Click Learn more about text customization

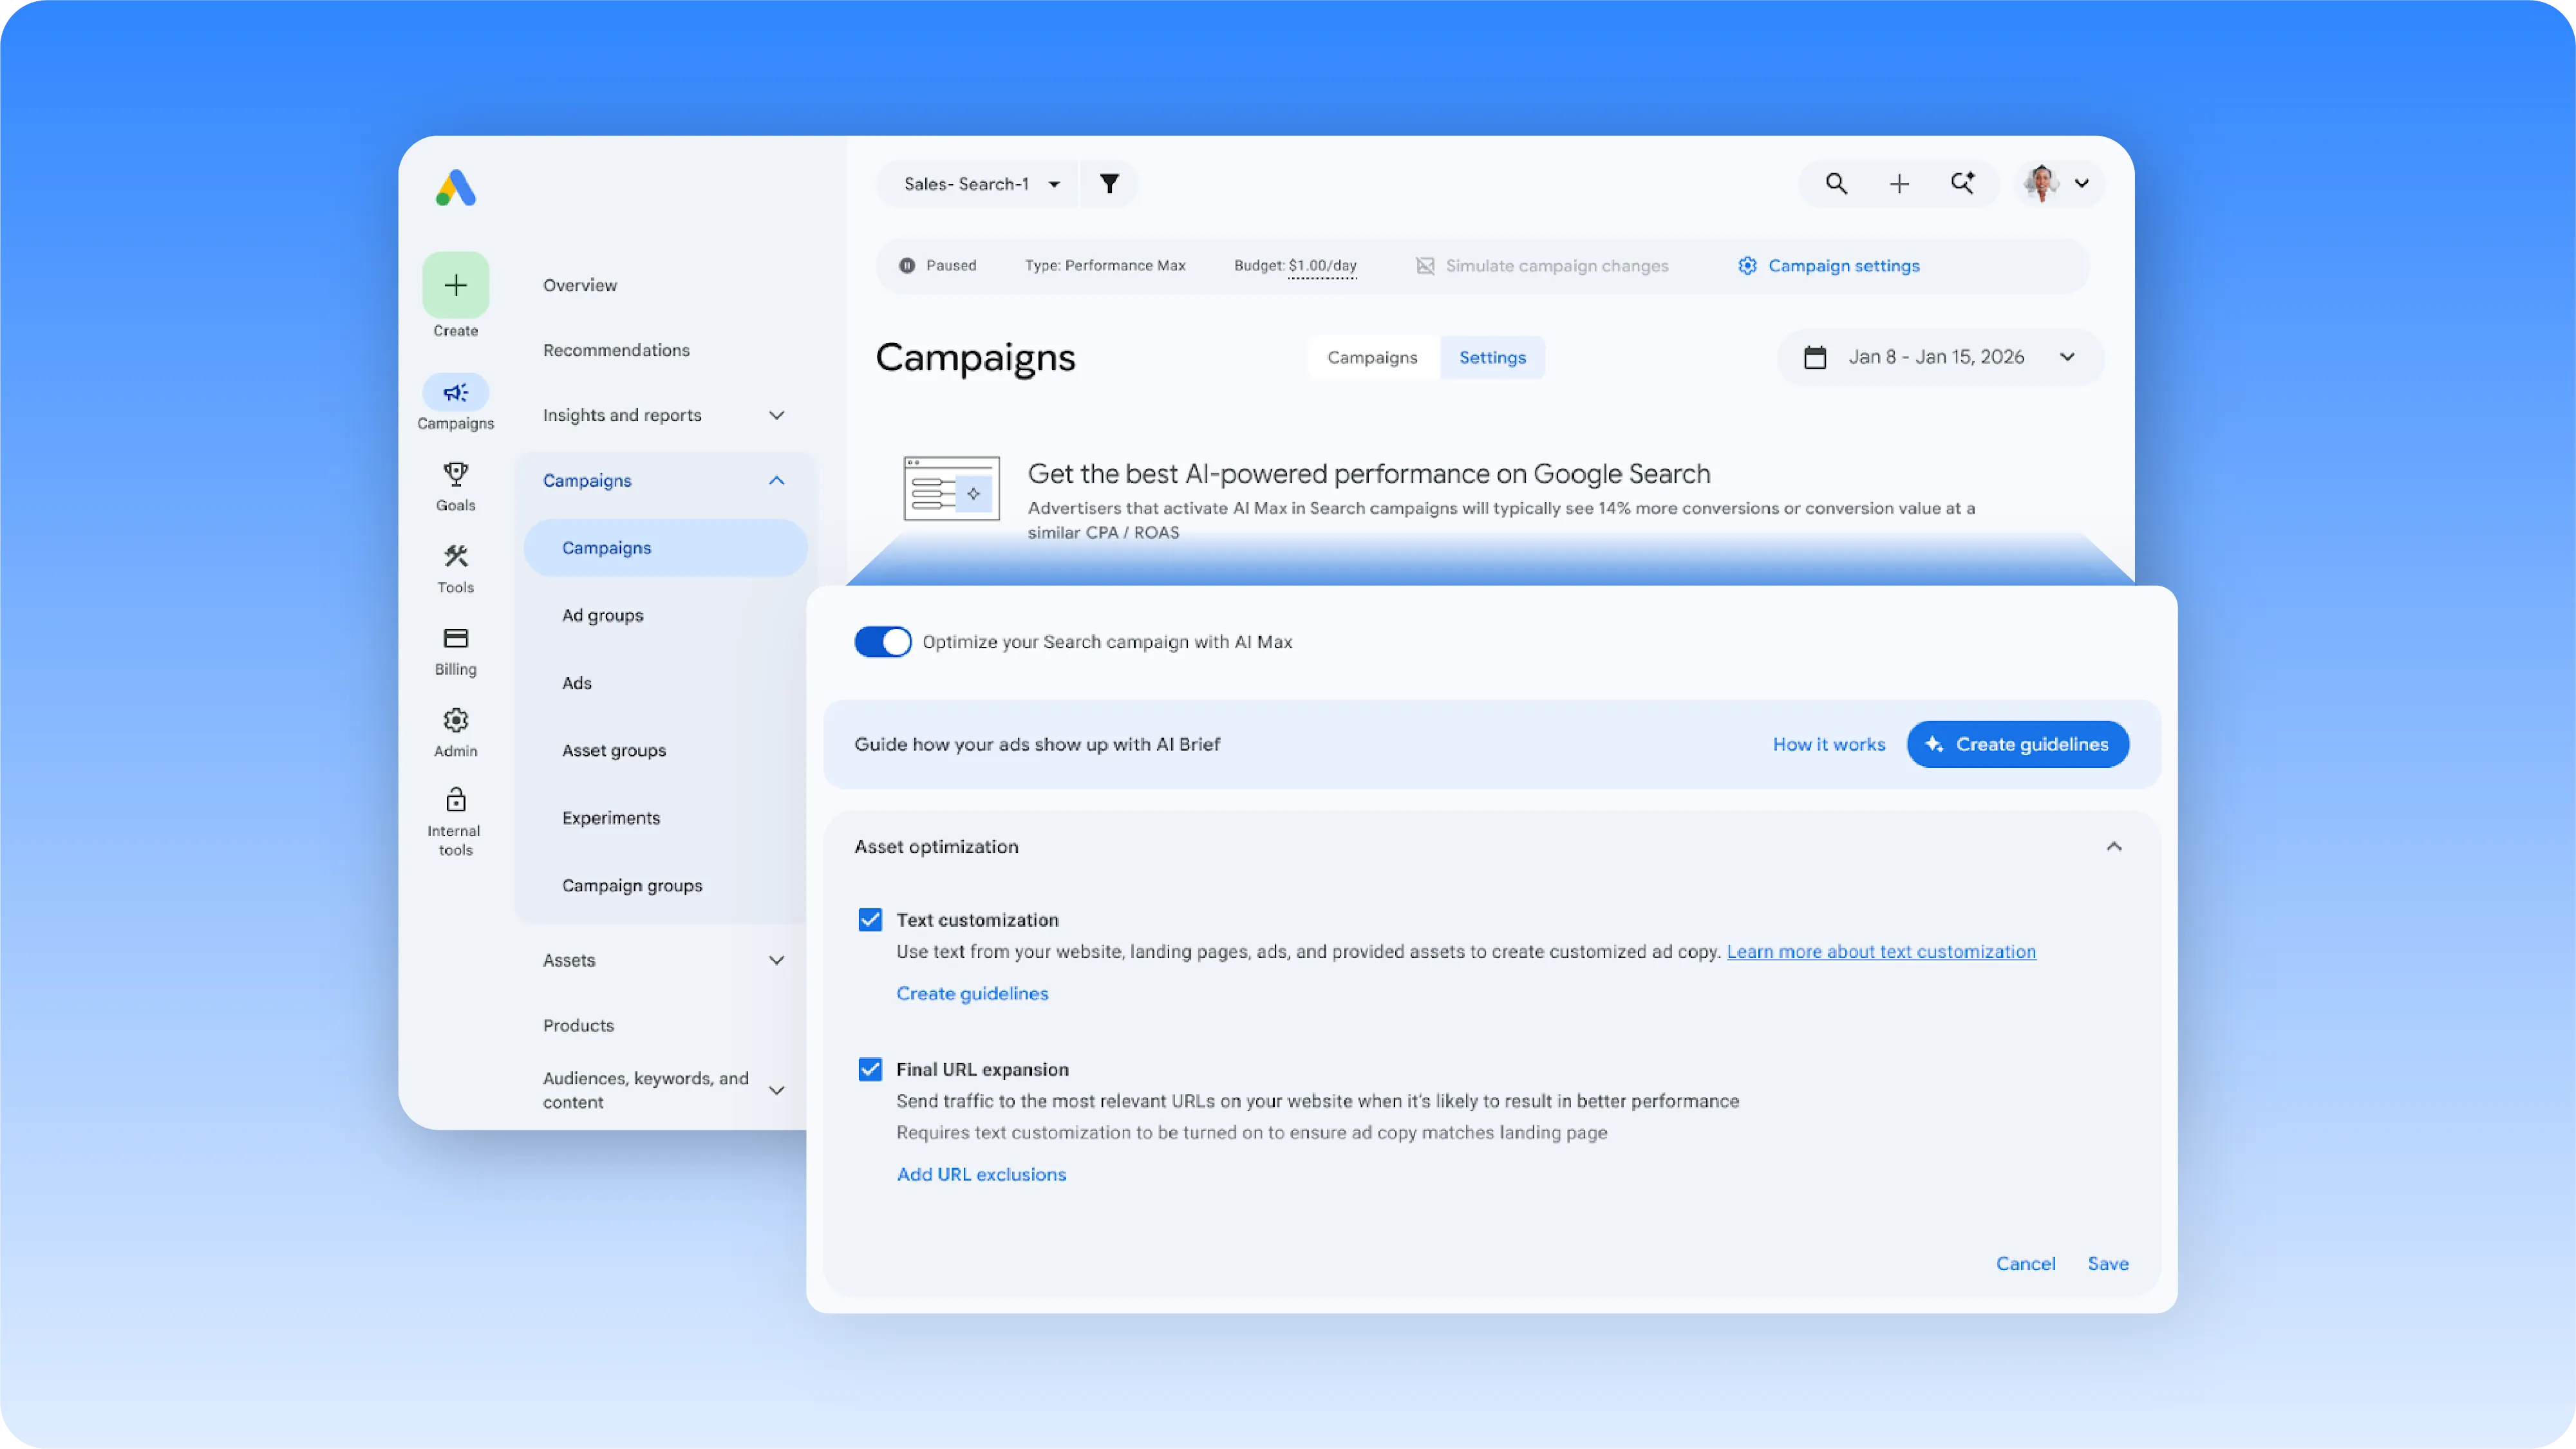pos(1881,952)
